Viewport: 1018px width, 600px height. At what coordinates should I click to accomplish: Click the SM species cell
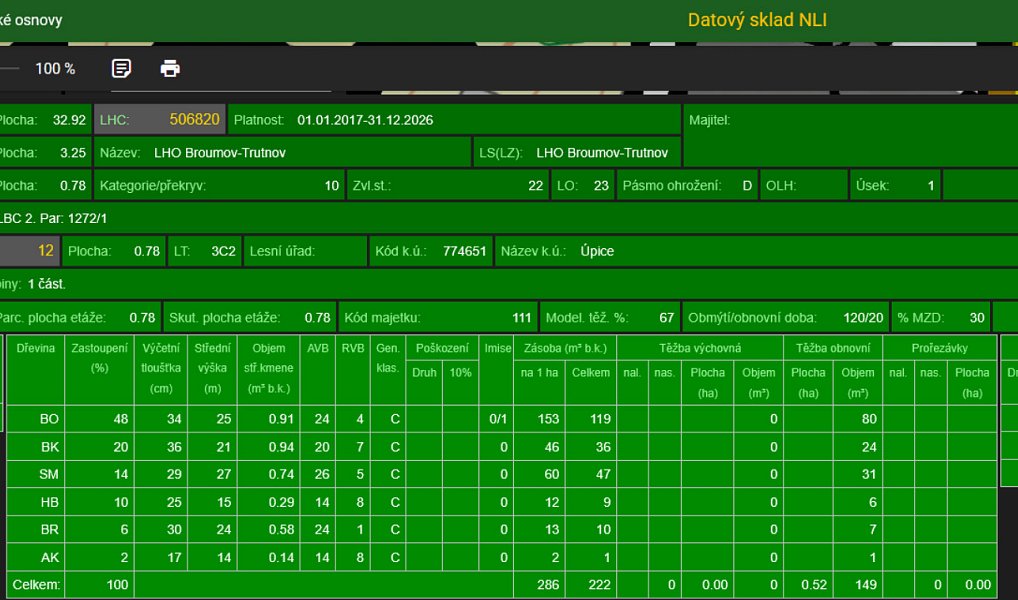pyautogui.click(x=36, y=474)
